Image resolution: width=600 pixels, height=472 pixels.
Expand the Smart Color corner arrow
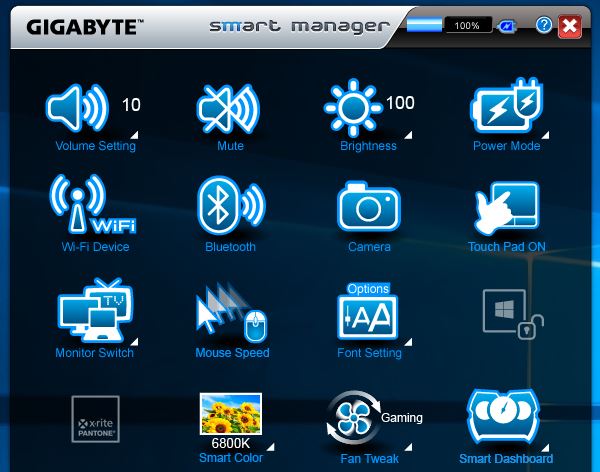[271, 447]
